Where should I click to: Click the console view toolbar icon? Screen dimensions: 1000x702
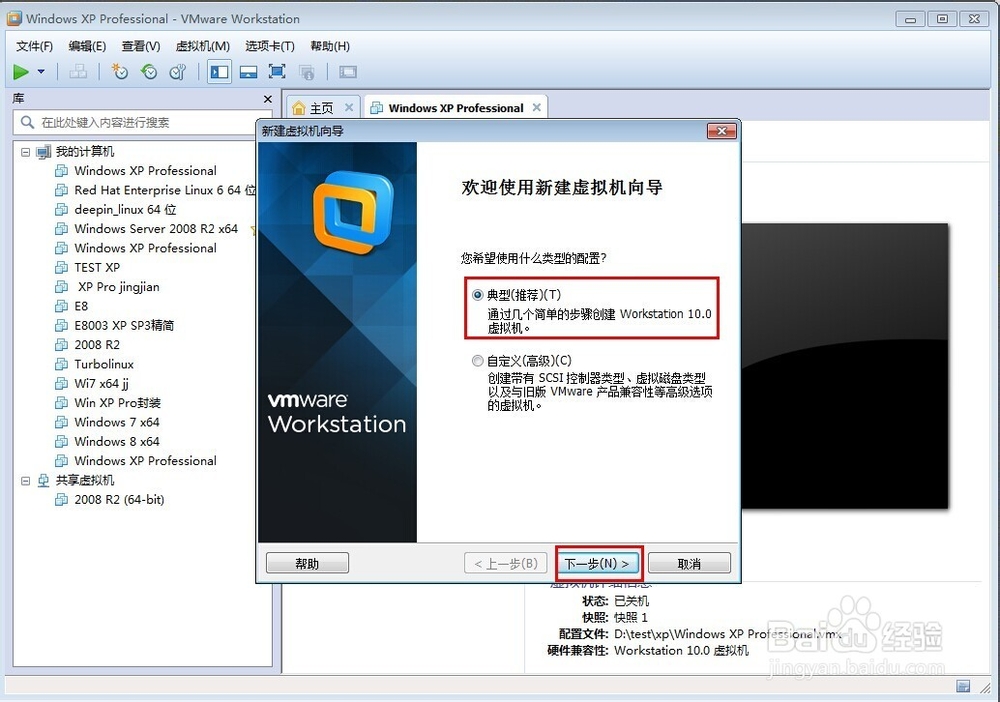click(348, 72)
